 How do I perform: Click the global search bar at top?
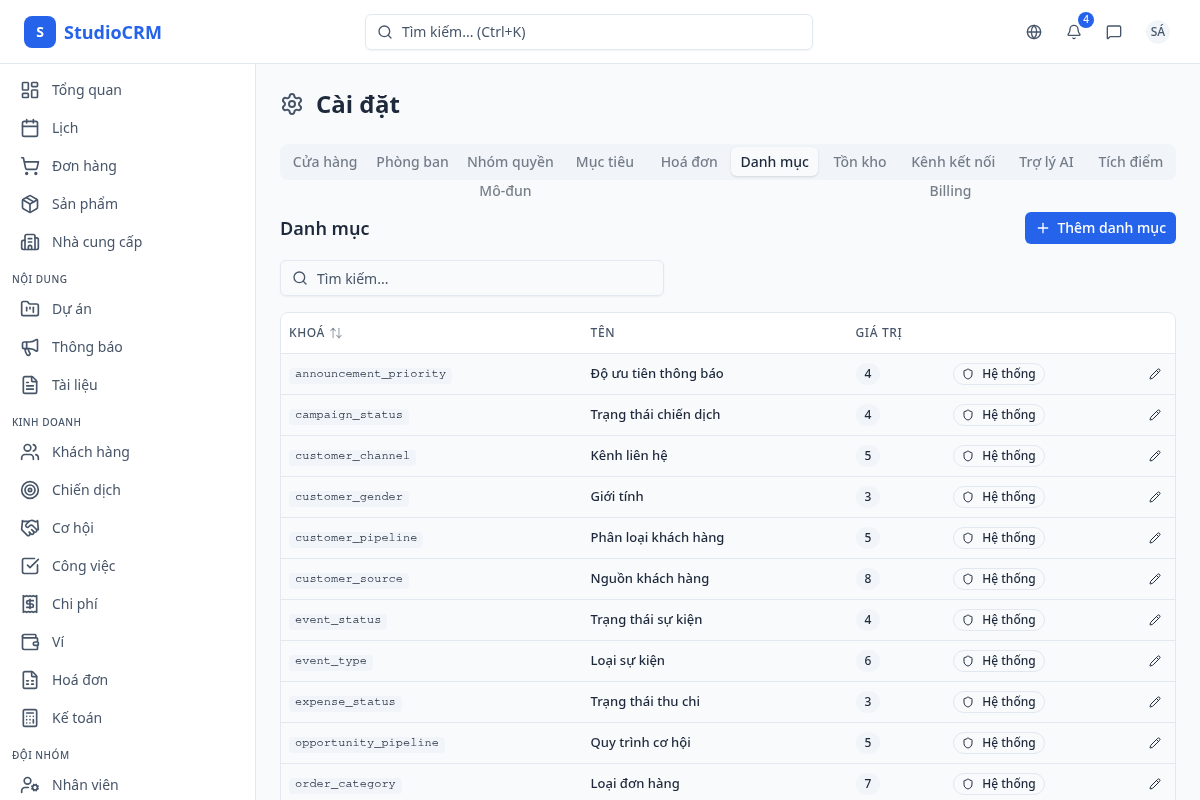[x=588, y=32]
